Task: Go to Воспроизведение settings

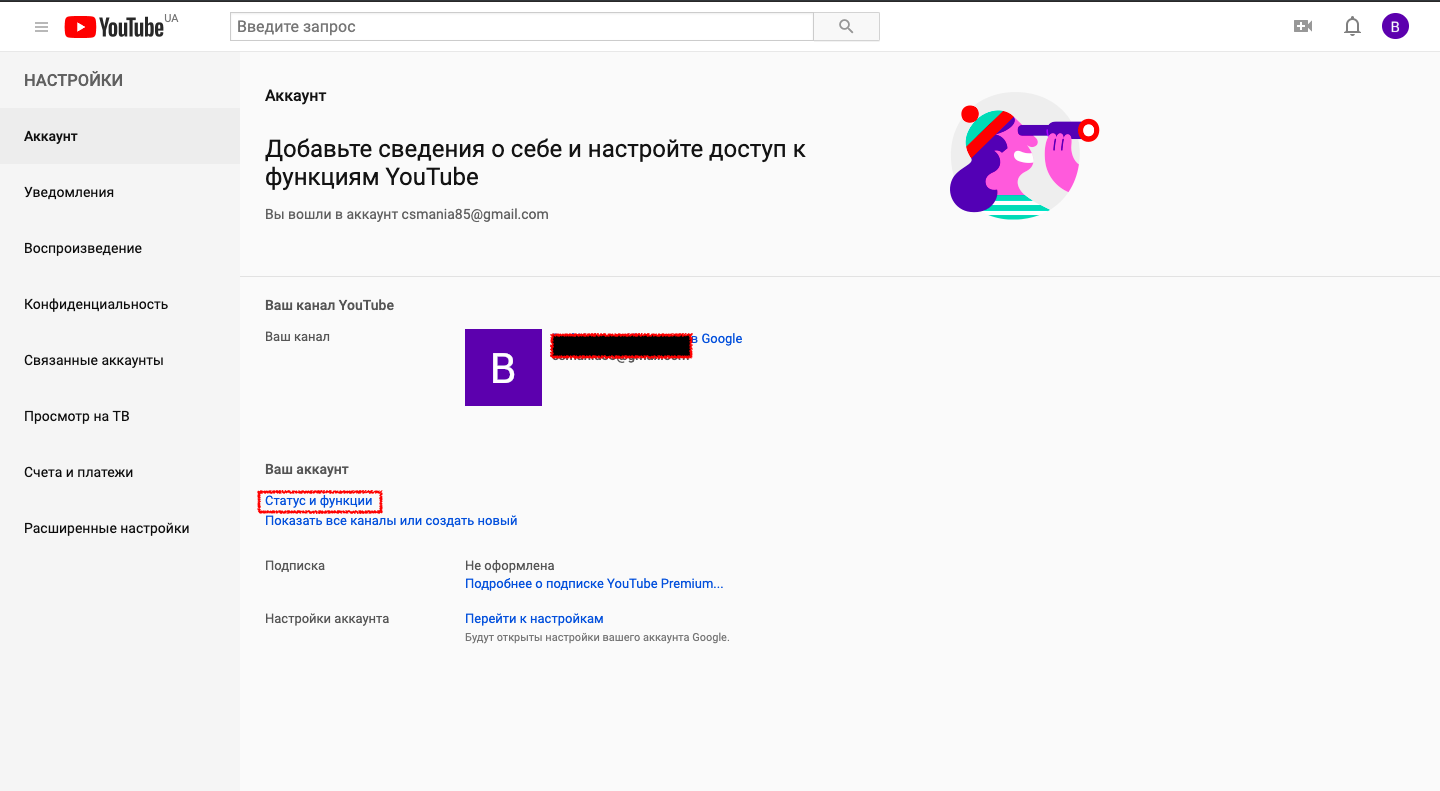Action: [83, 248]
